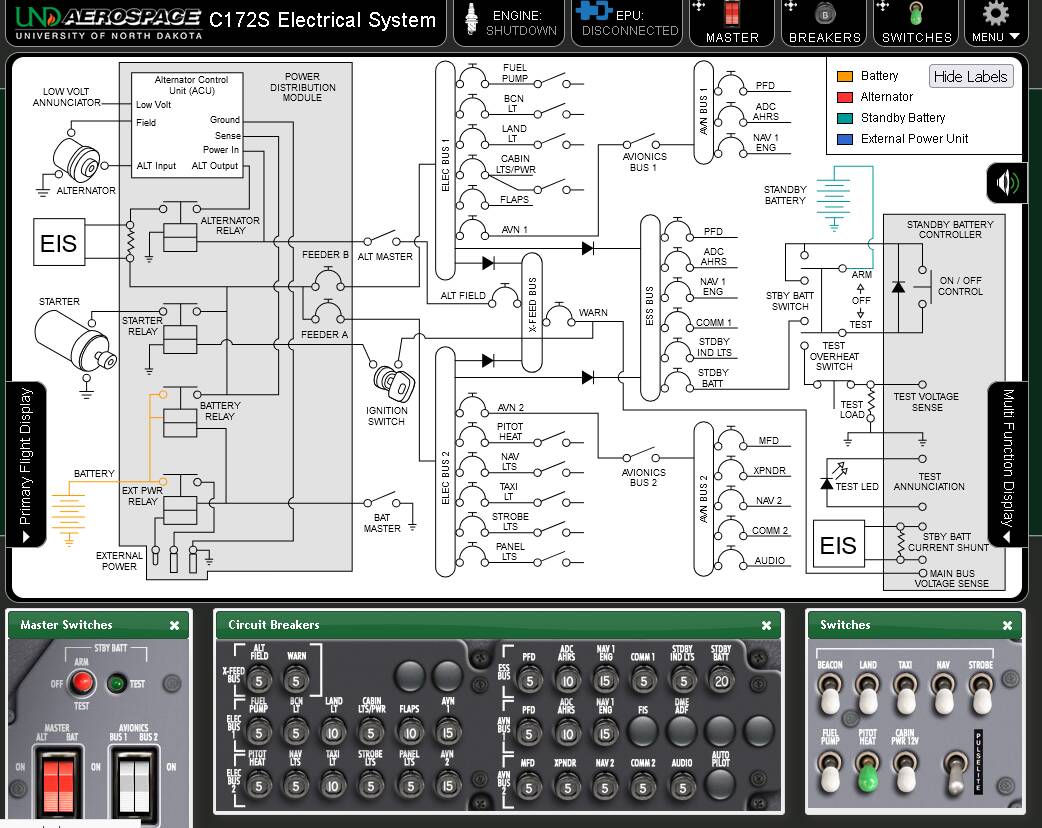Click the orange Battery legend swatch
1042x828 pixels.
click(844, 76)
